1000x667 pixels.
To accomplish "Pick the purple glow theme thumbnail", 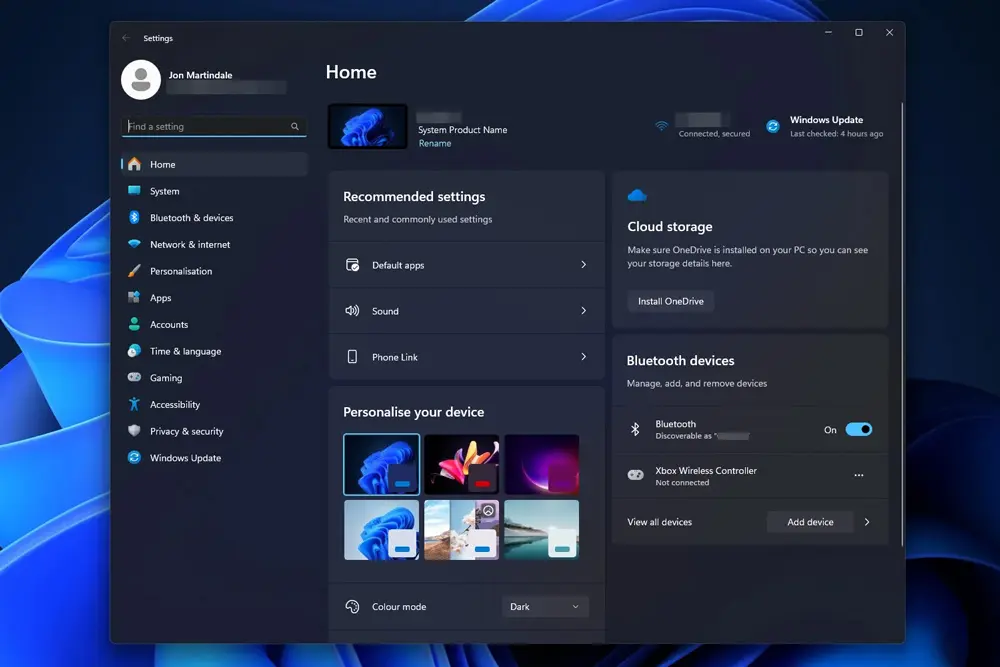I will 541,464.
